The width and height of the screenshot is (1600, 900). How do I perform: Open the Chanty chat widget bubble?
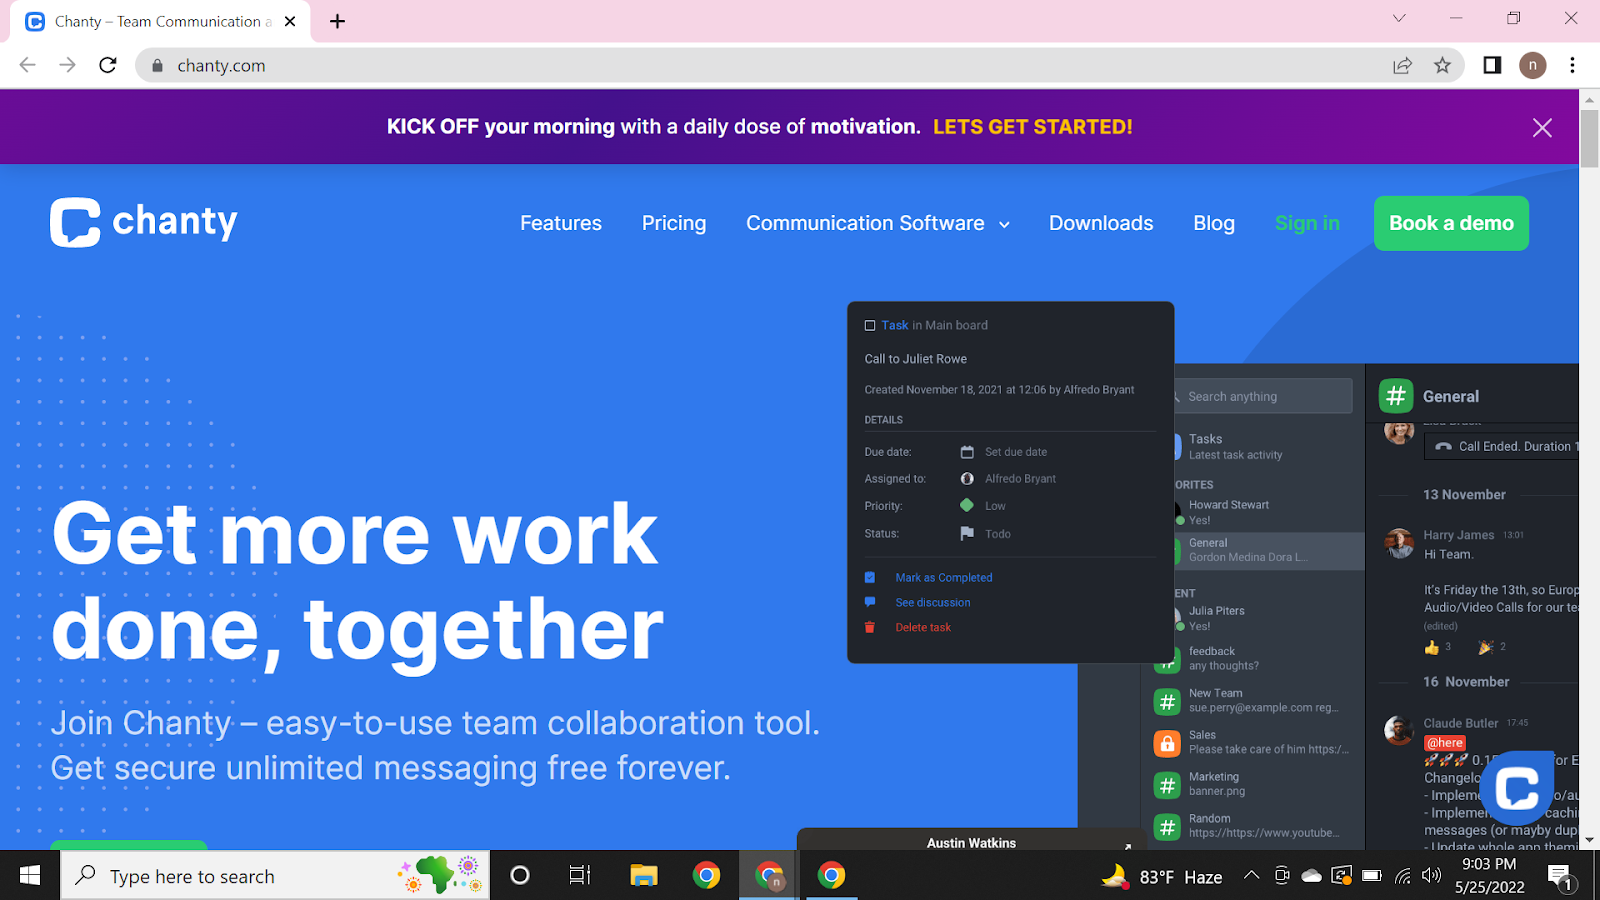(1516, 789)
